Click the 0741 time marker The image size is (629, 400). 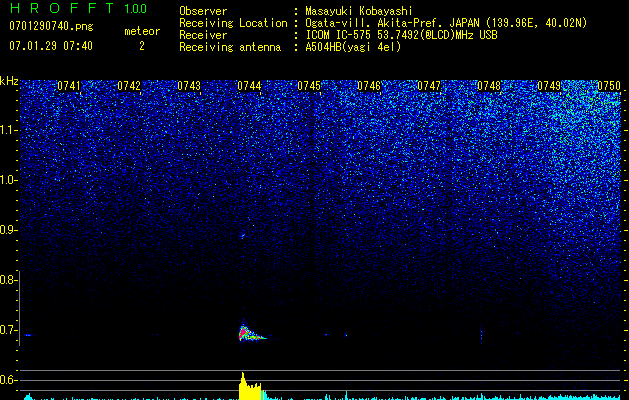[69, 86]
